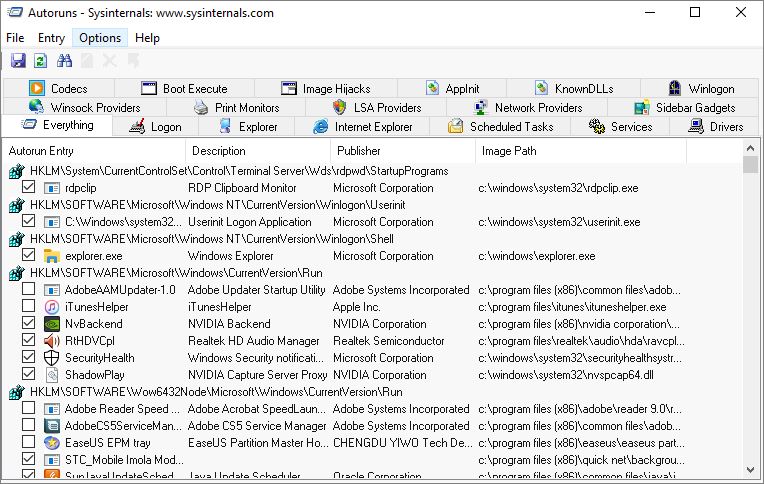This screenshot has height=484, width=764.
Task: Open the Network Providers tab
Action: click(x=528, y=108)
